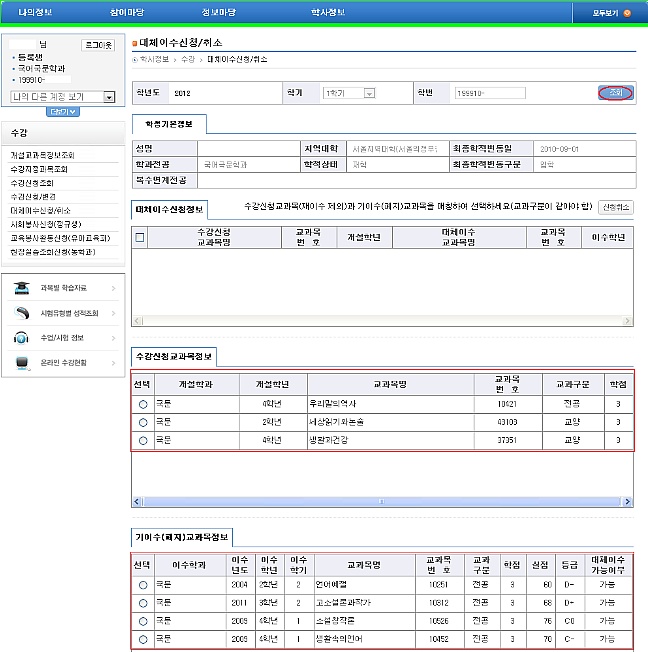
Task: Open the 학기 semester dropdown
Action: coord(369,93)
